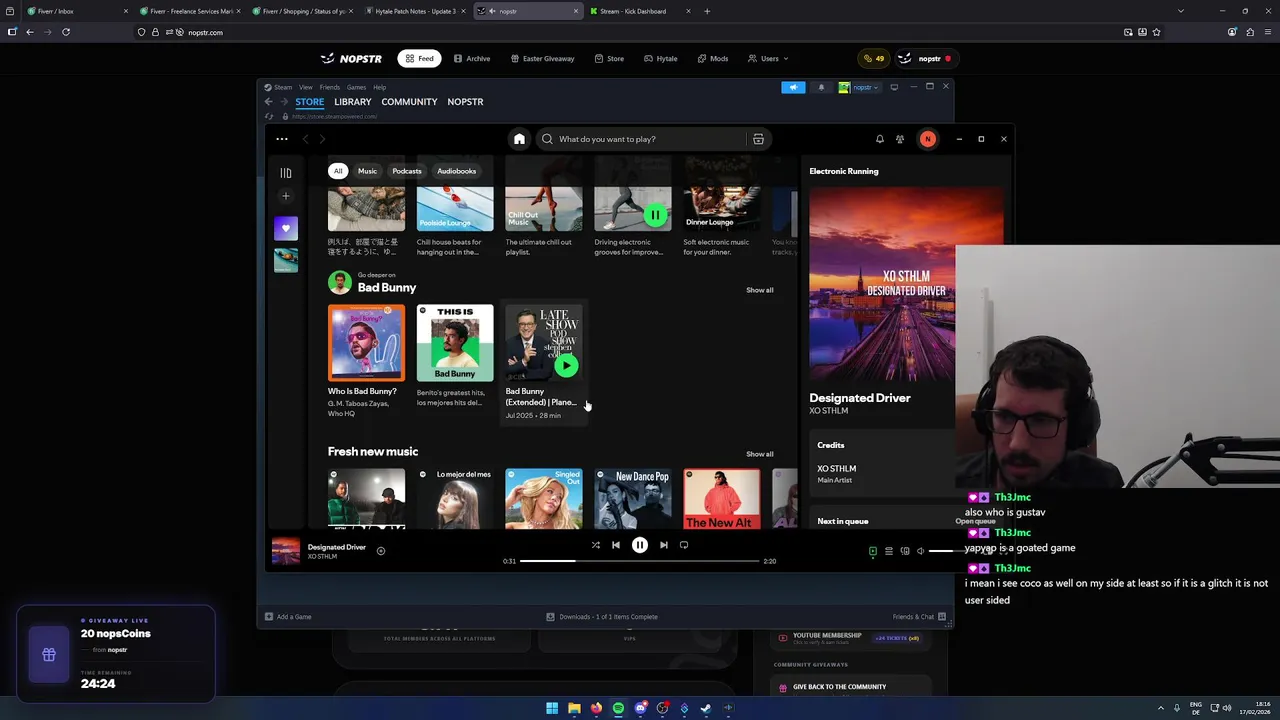The image size is (1280, 720).
Task: Open Connect to a device icon
Action: pyautogui.click(x=905, y=551)
